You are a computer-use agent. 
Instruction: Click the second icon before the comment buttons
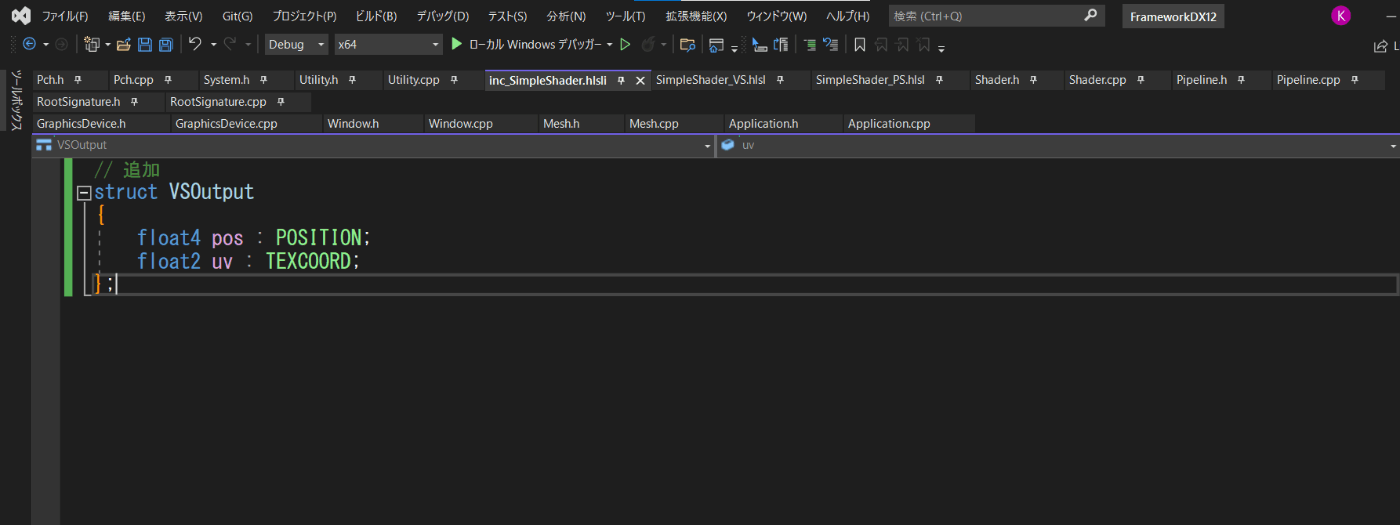pos(781,44)
